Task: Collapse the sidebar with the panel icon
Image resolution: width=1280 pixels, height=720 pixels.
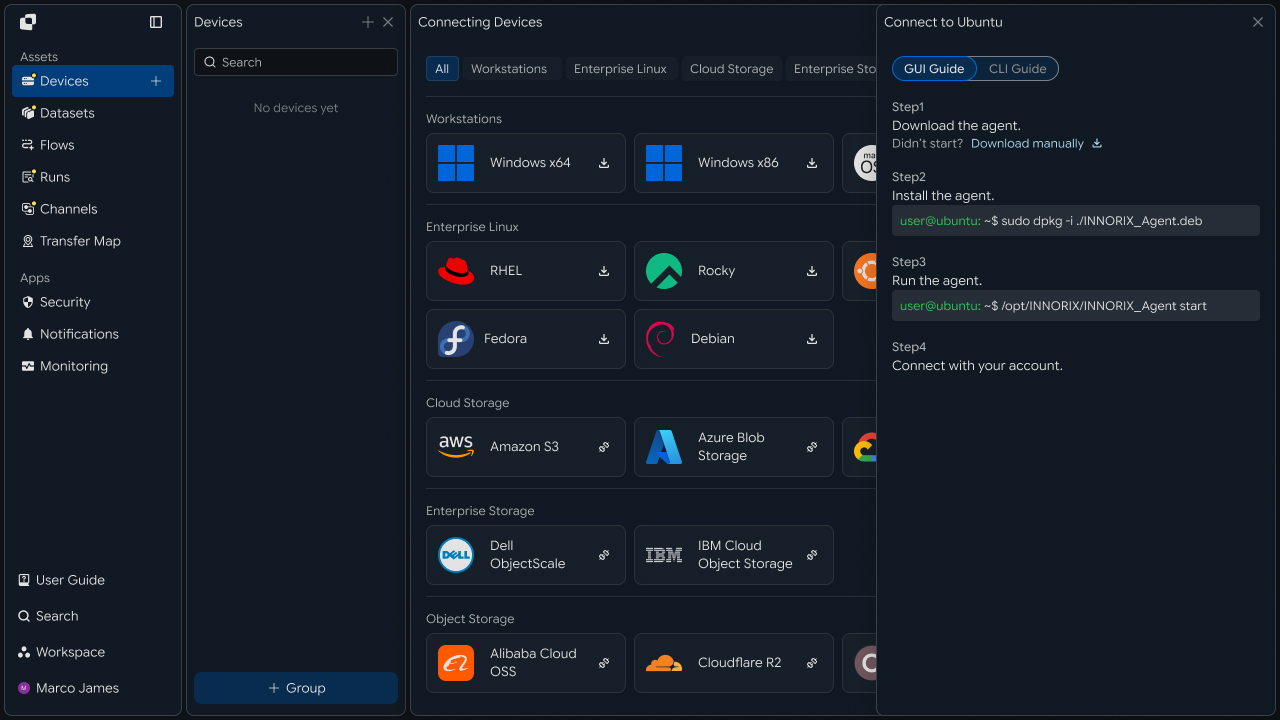Action: click(x=156, y=22)
